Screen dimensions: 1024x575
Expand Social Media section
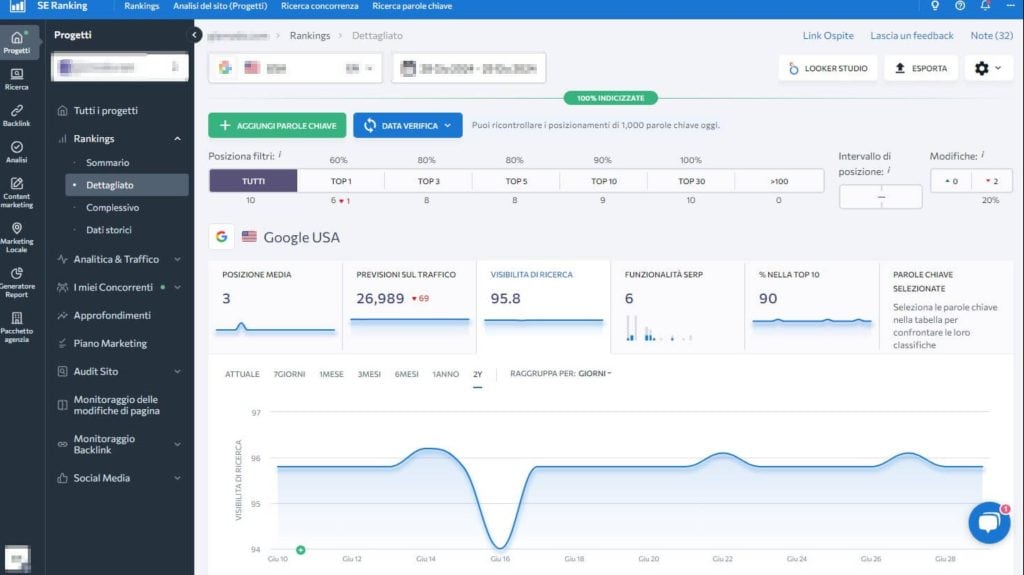(177, 478)
